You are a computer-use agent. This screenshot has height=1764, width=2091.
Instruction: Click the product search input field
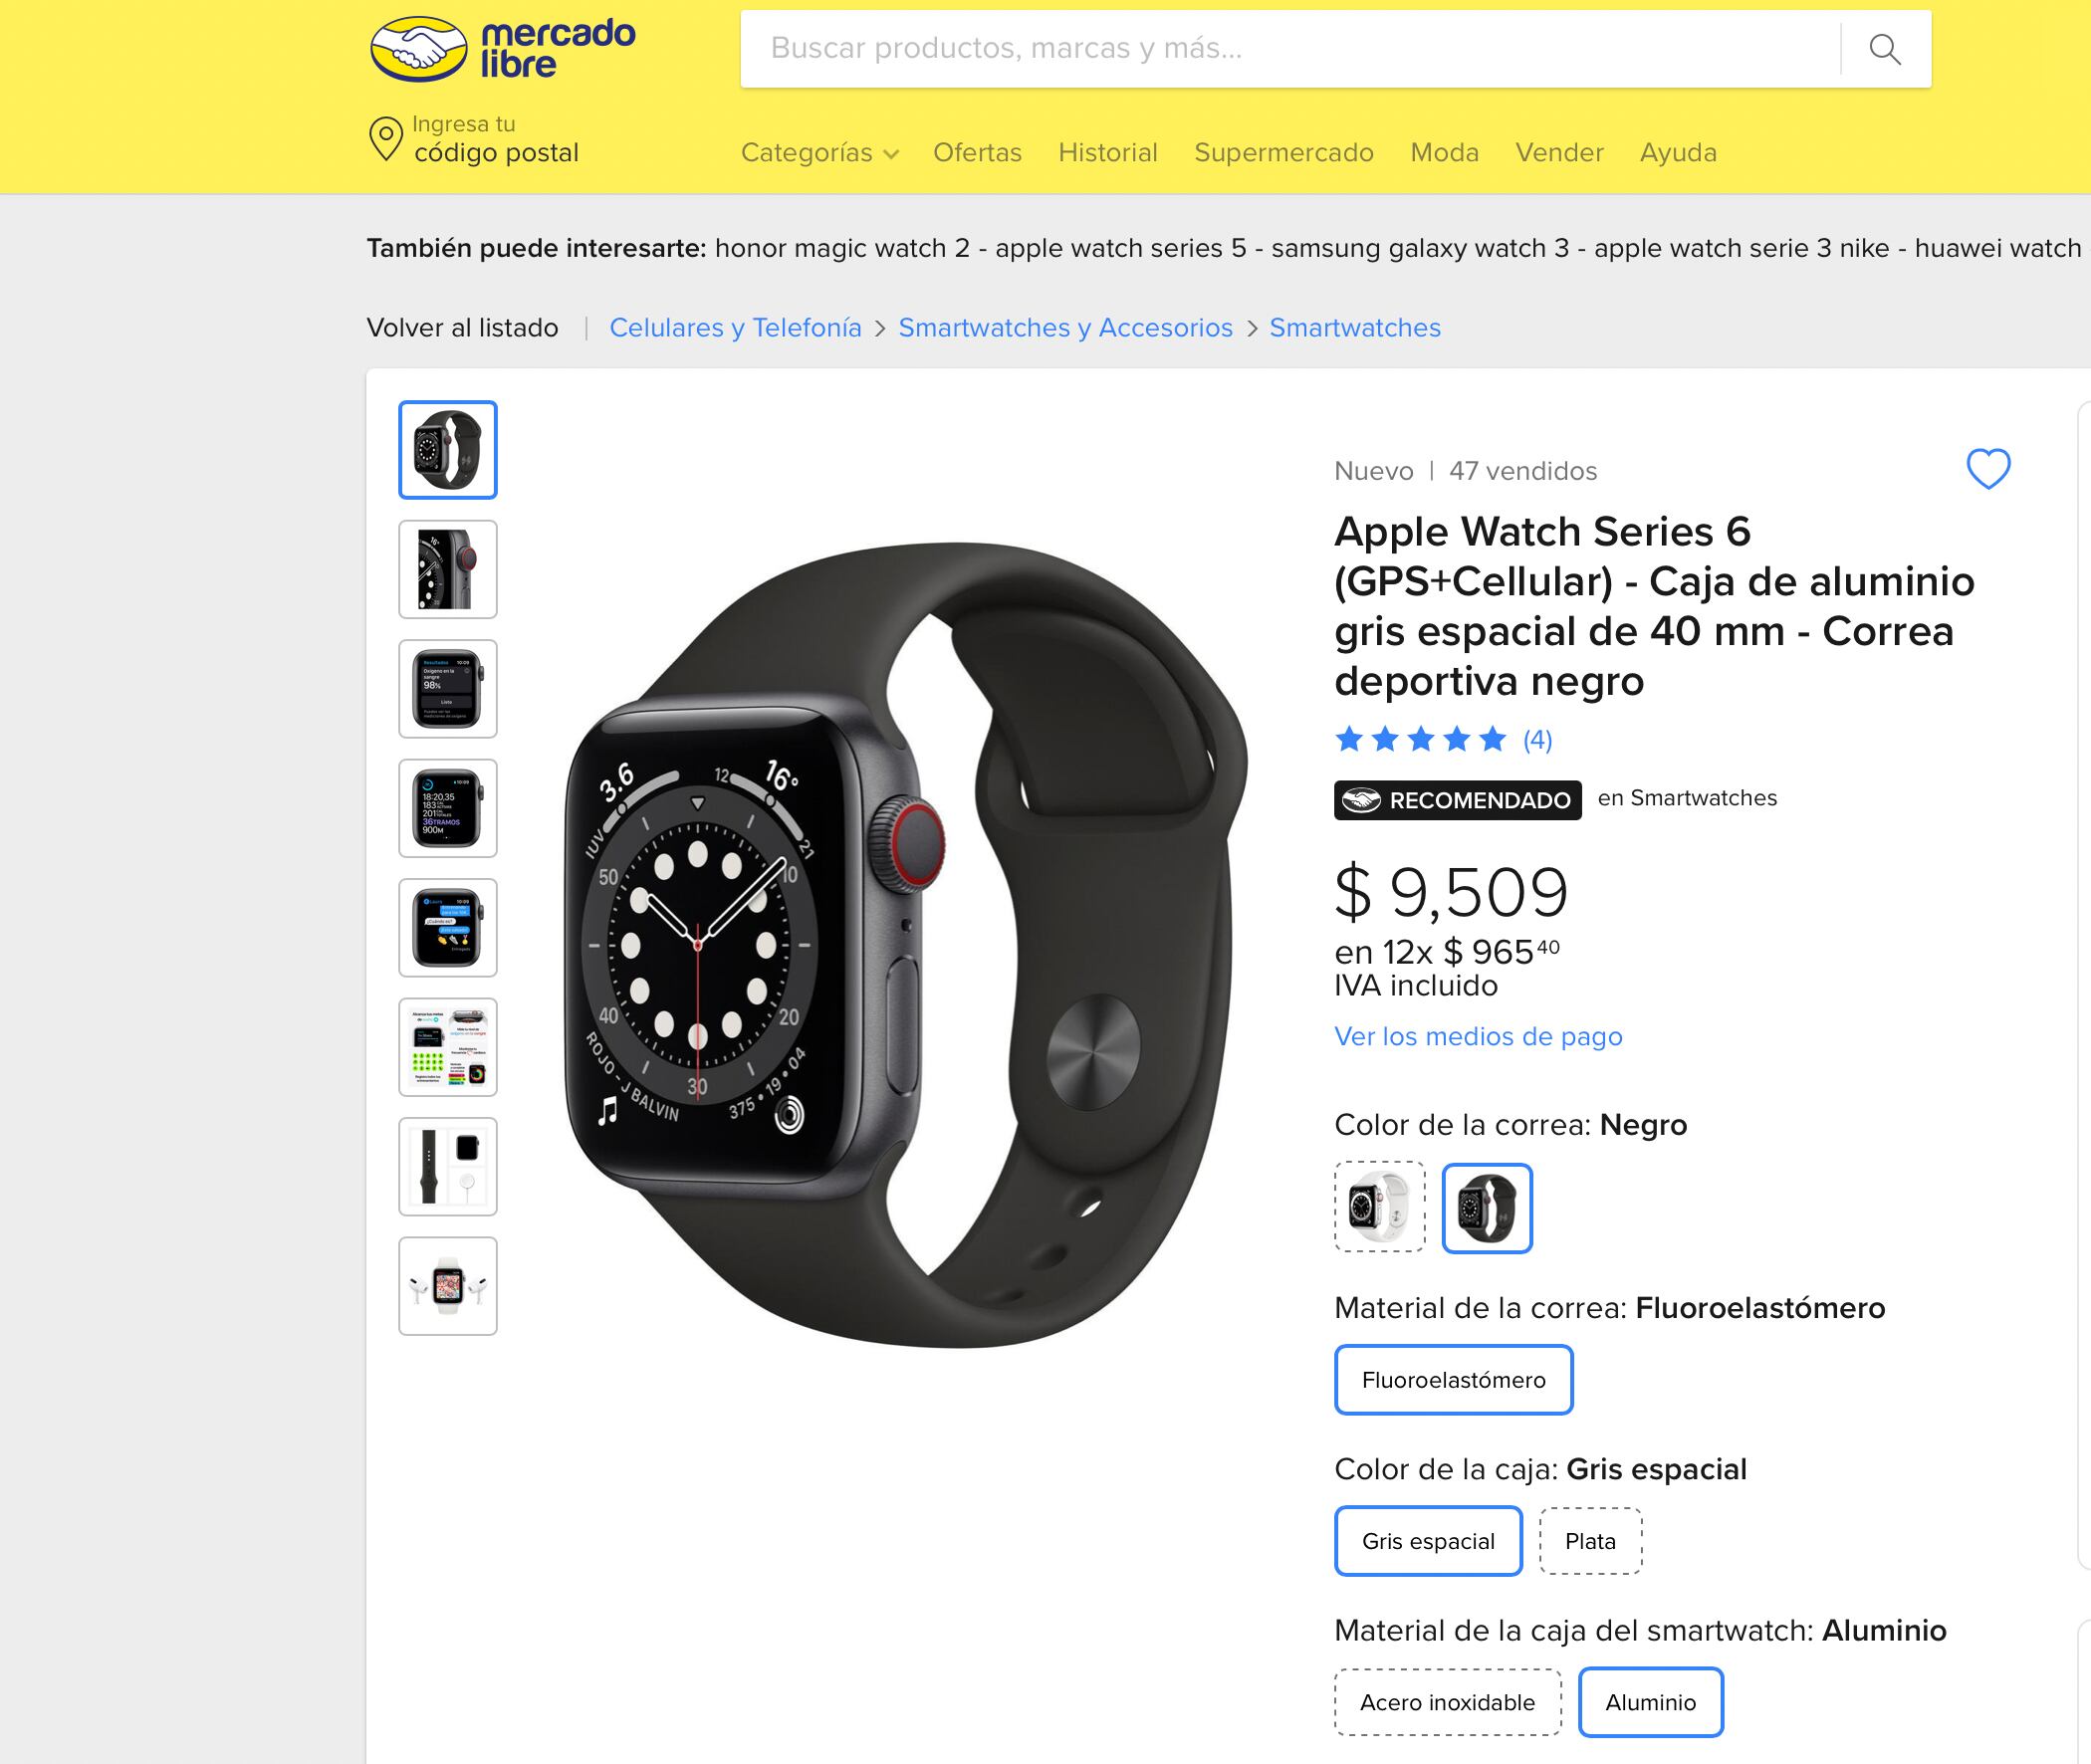click(x=1290, y=49)
